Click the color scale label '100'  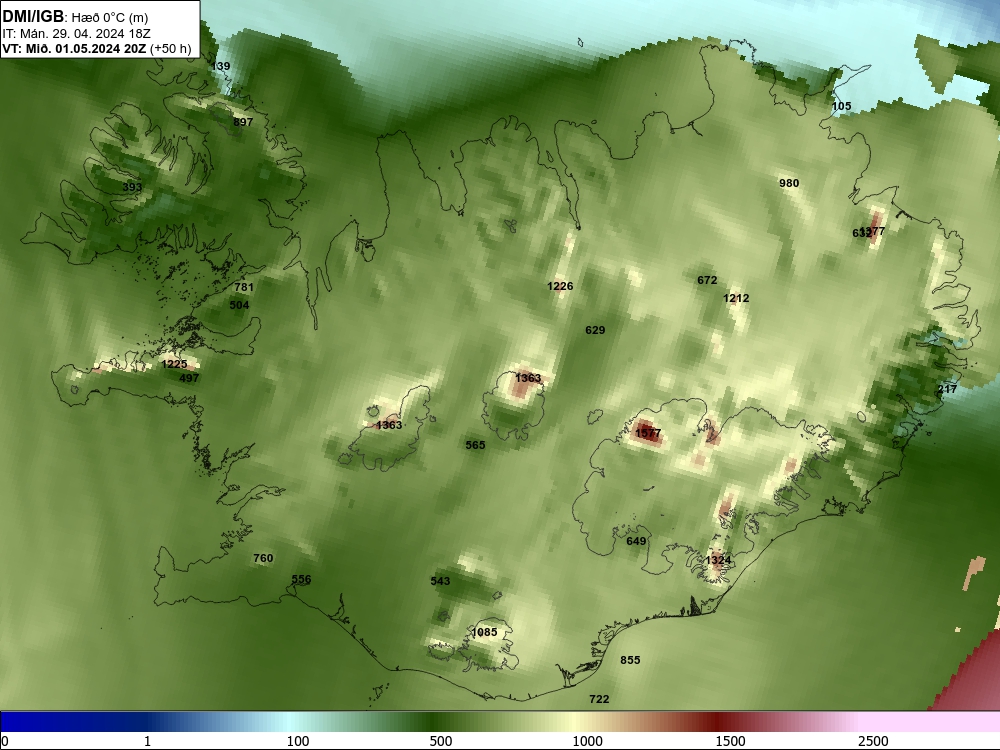298,741
